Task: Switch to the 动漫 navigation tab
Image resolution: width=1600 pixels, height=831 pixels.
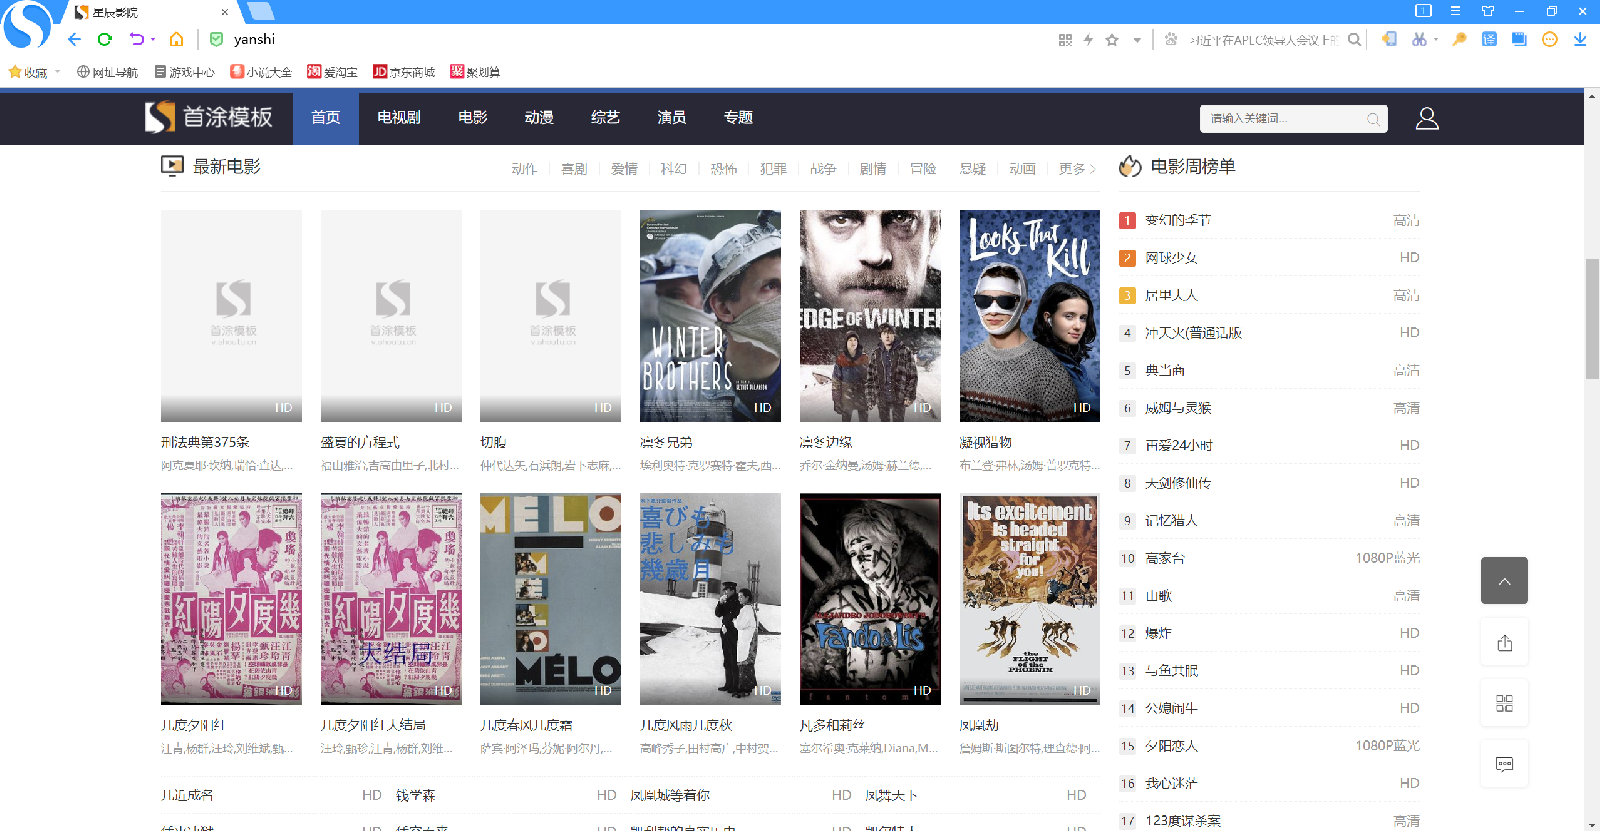Action: point(539,118)
